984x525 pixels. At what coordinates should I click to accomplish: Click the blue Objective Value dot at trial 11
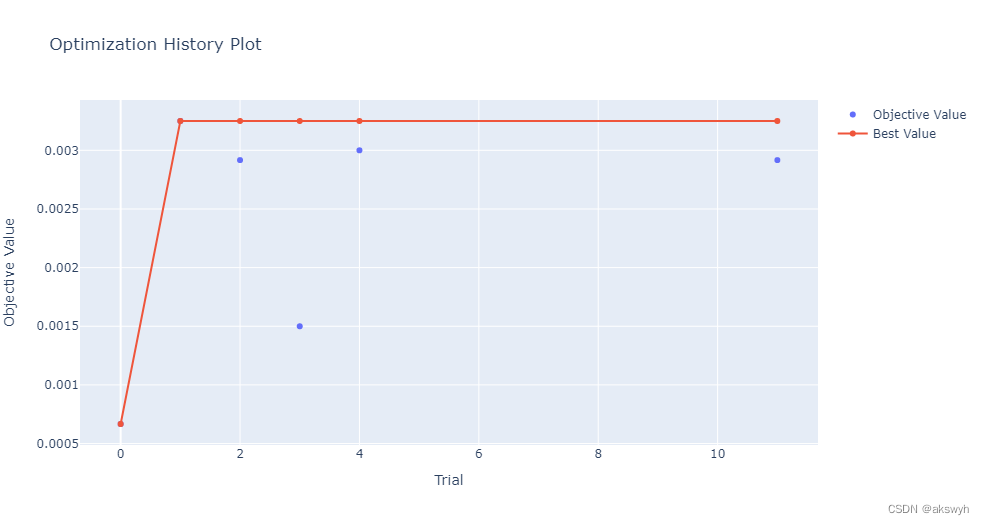(777, 160)
